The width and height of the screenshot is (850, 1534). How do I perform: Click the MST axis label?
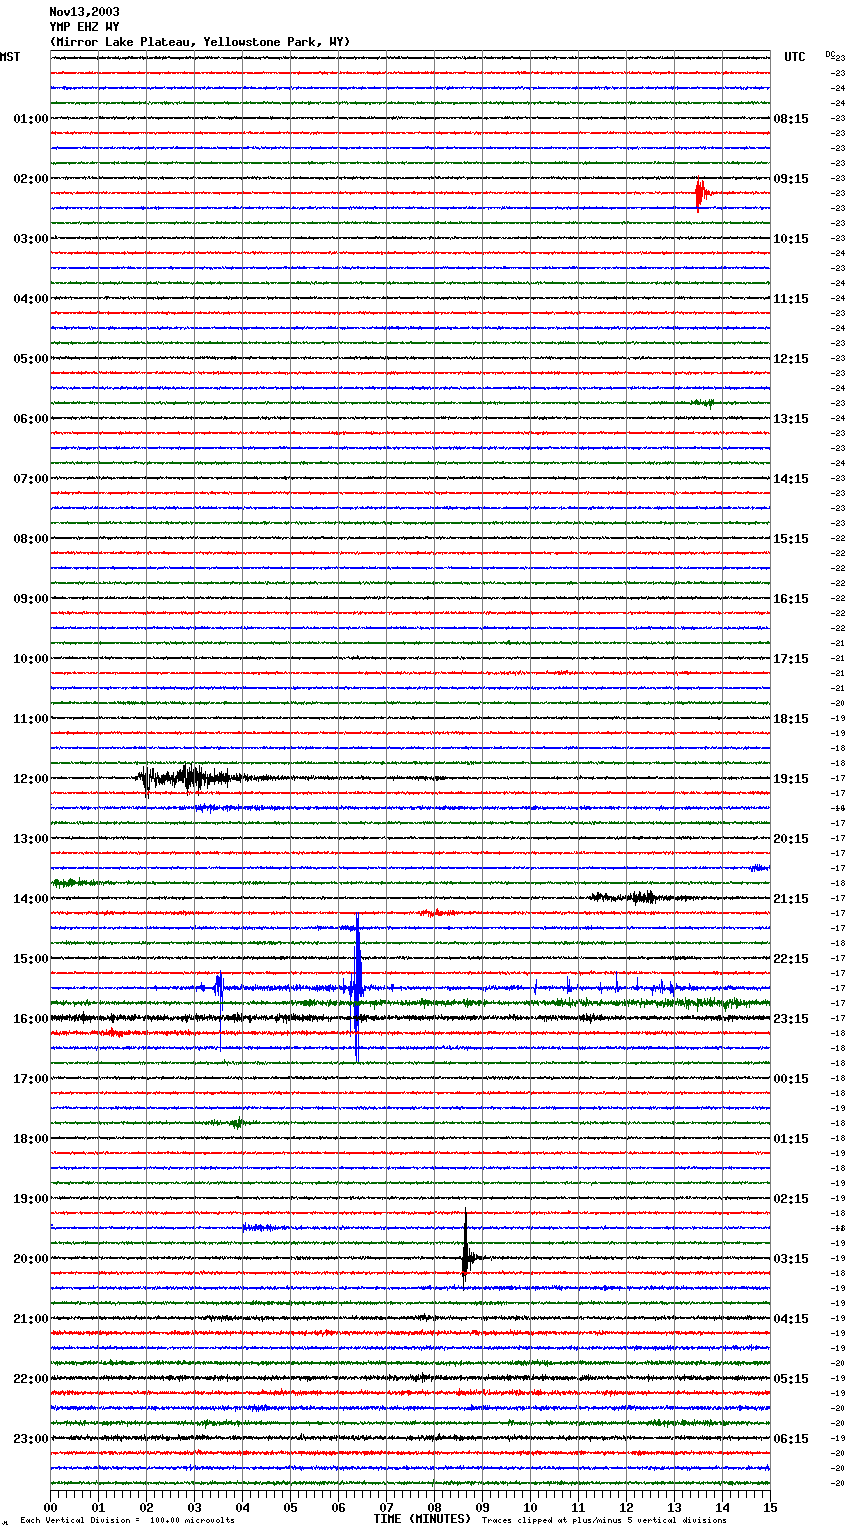coord(10,57)
